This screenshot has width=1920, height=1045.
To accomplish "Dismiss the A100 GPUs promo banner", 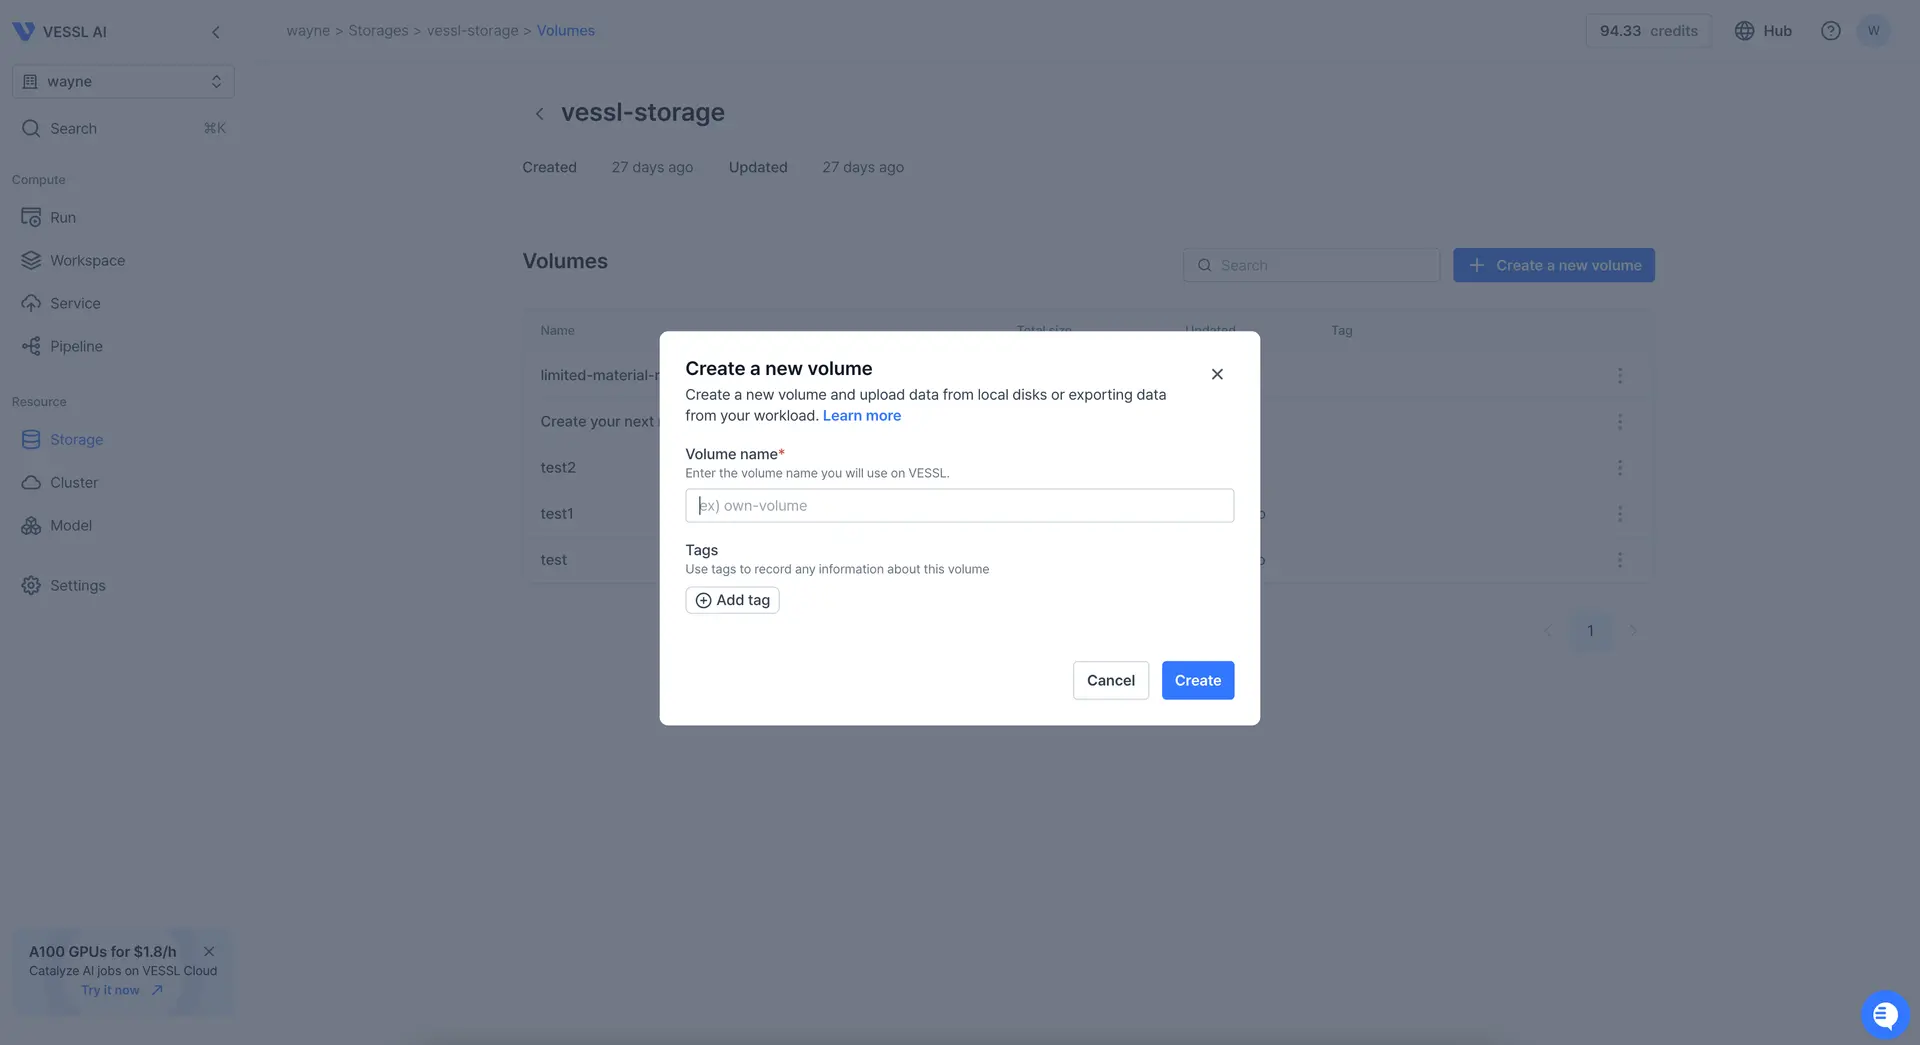I will 209,952.
